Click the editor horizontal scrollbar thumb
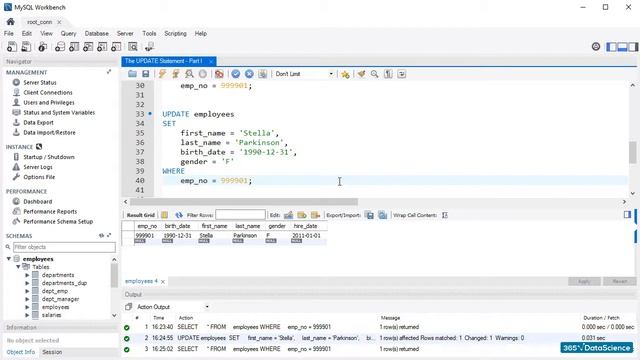This screenshot has width=640, height=360. (244, 202)
